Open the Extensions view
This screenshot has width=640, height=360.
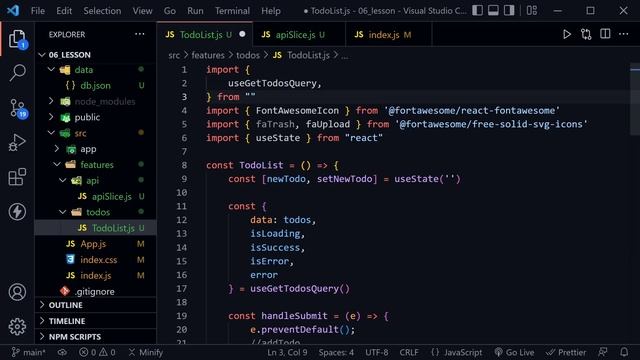(17, 177)
